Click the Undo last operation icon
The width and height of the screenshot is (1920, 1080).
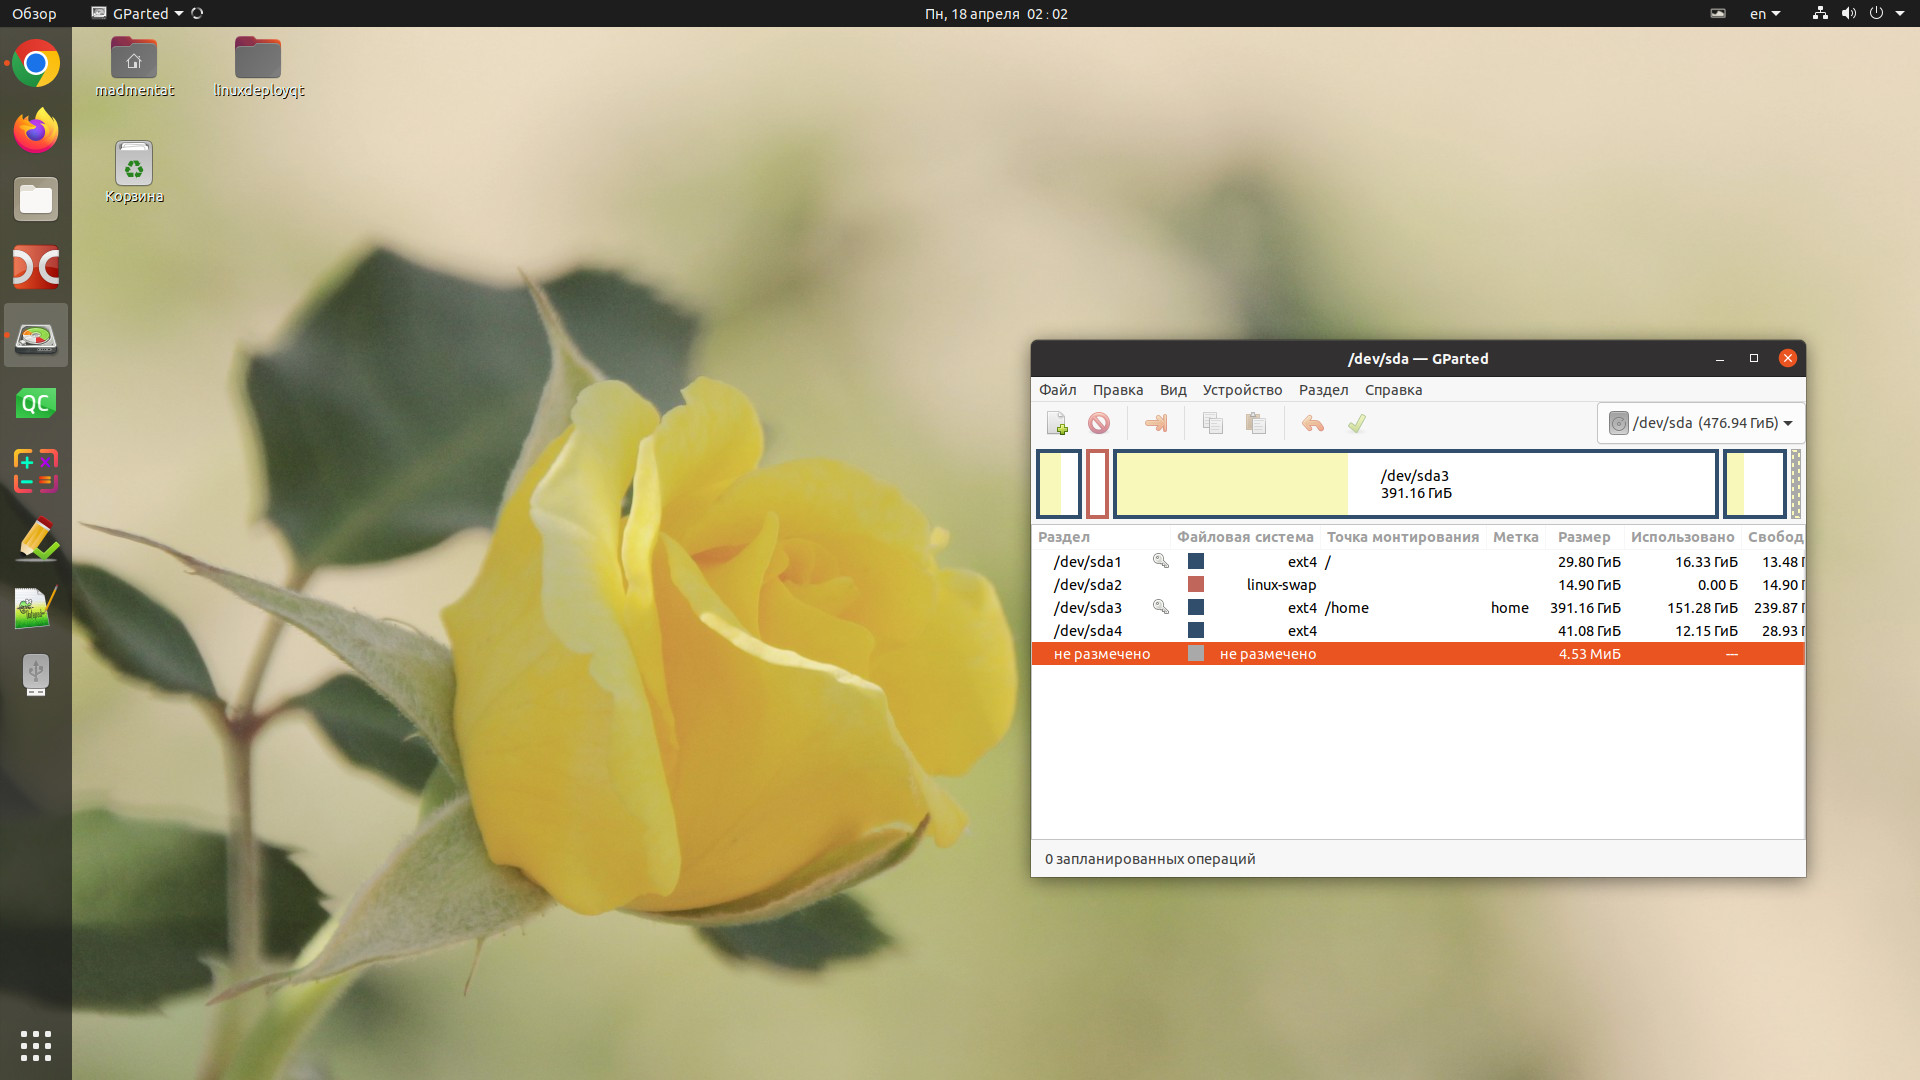pyautogui.click(x=1313, y=424)
